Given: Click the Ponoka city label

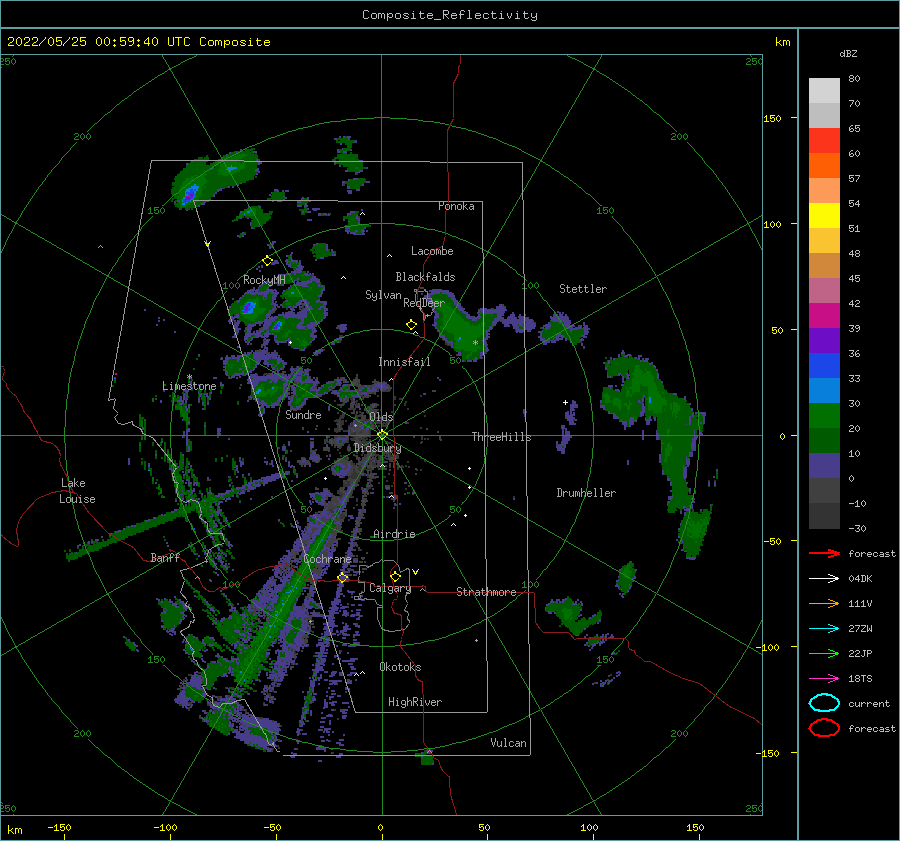Looking at the screenshot, I should click(456, 206).
